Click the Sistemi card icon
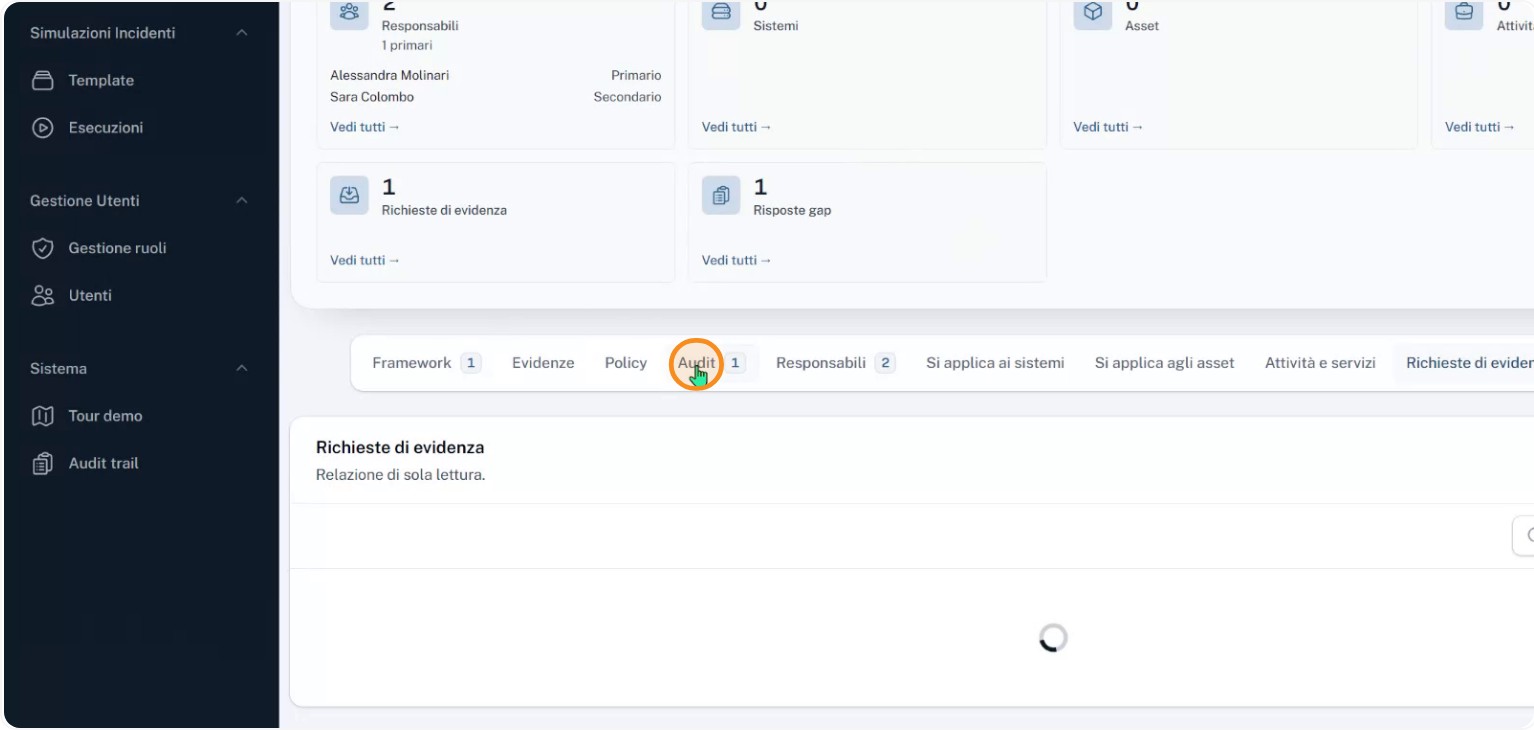The width and height of the screenshot is (1534, 730). [721, 13]
